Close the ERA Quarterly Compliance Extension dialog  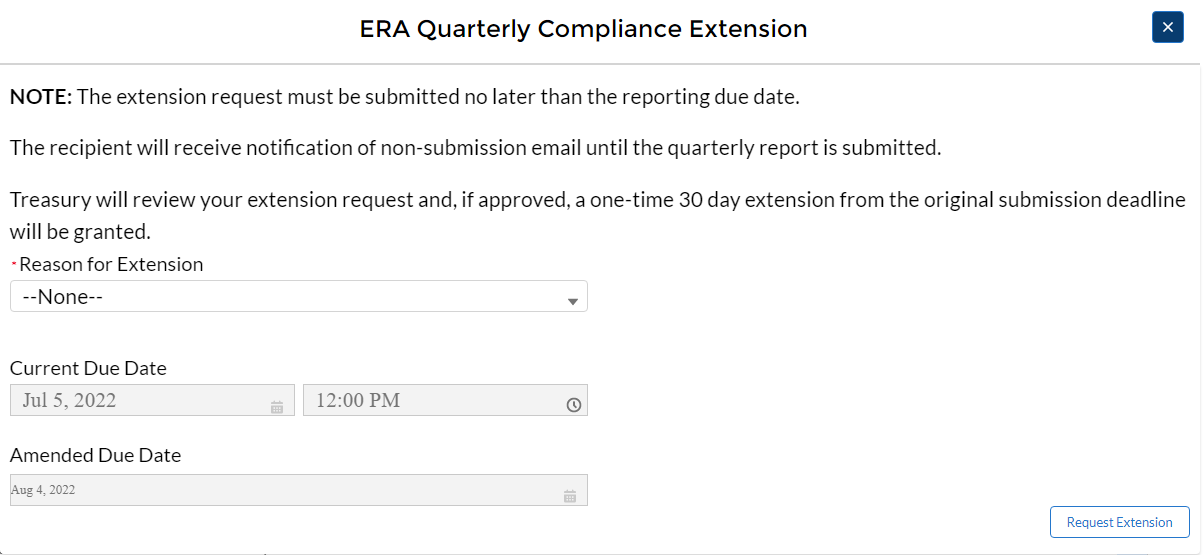click(1167, 27)
